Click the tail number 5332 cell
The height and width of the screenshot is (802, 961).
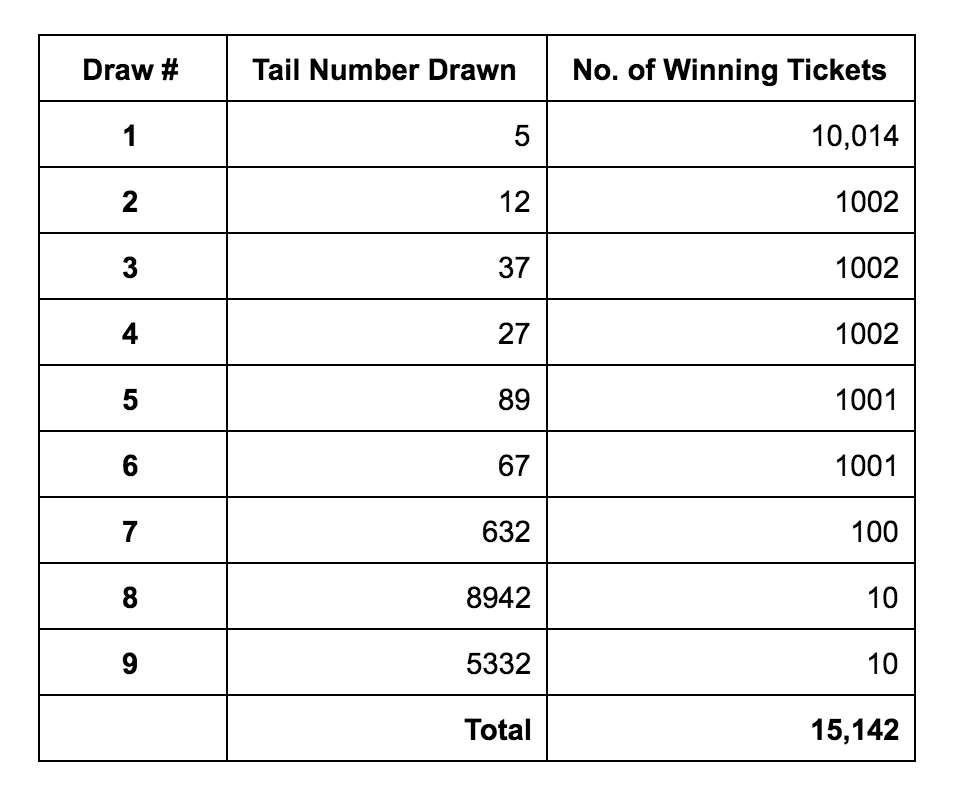point(498,664)
